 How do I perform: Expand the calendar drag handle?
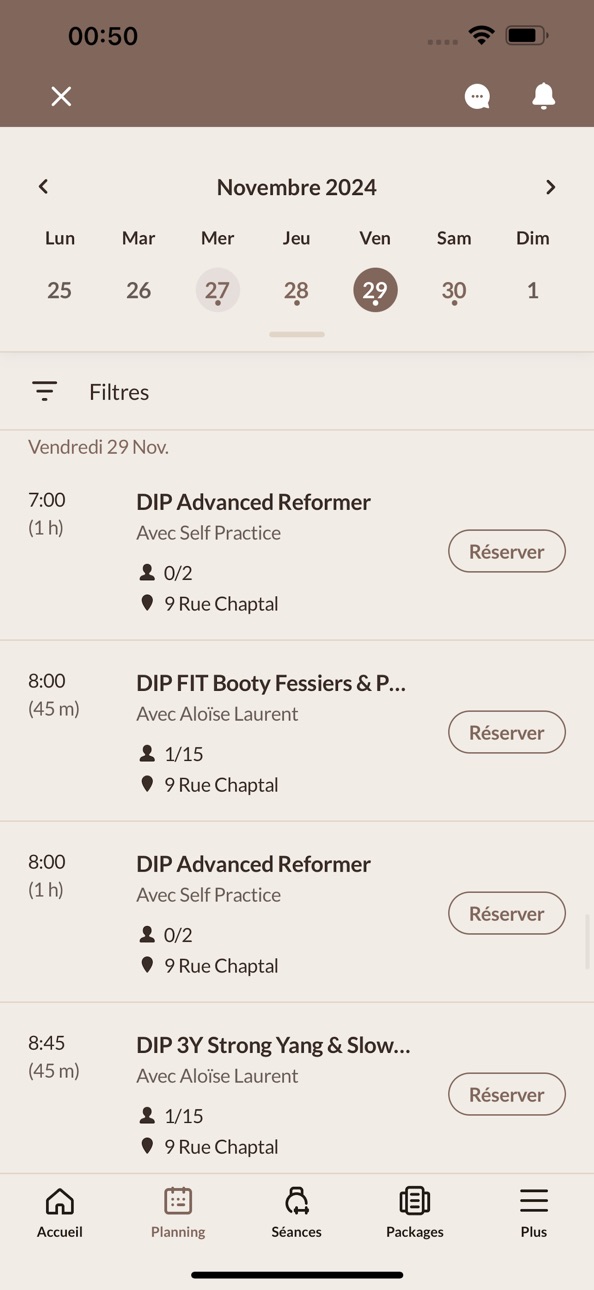tap(297, 334)
